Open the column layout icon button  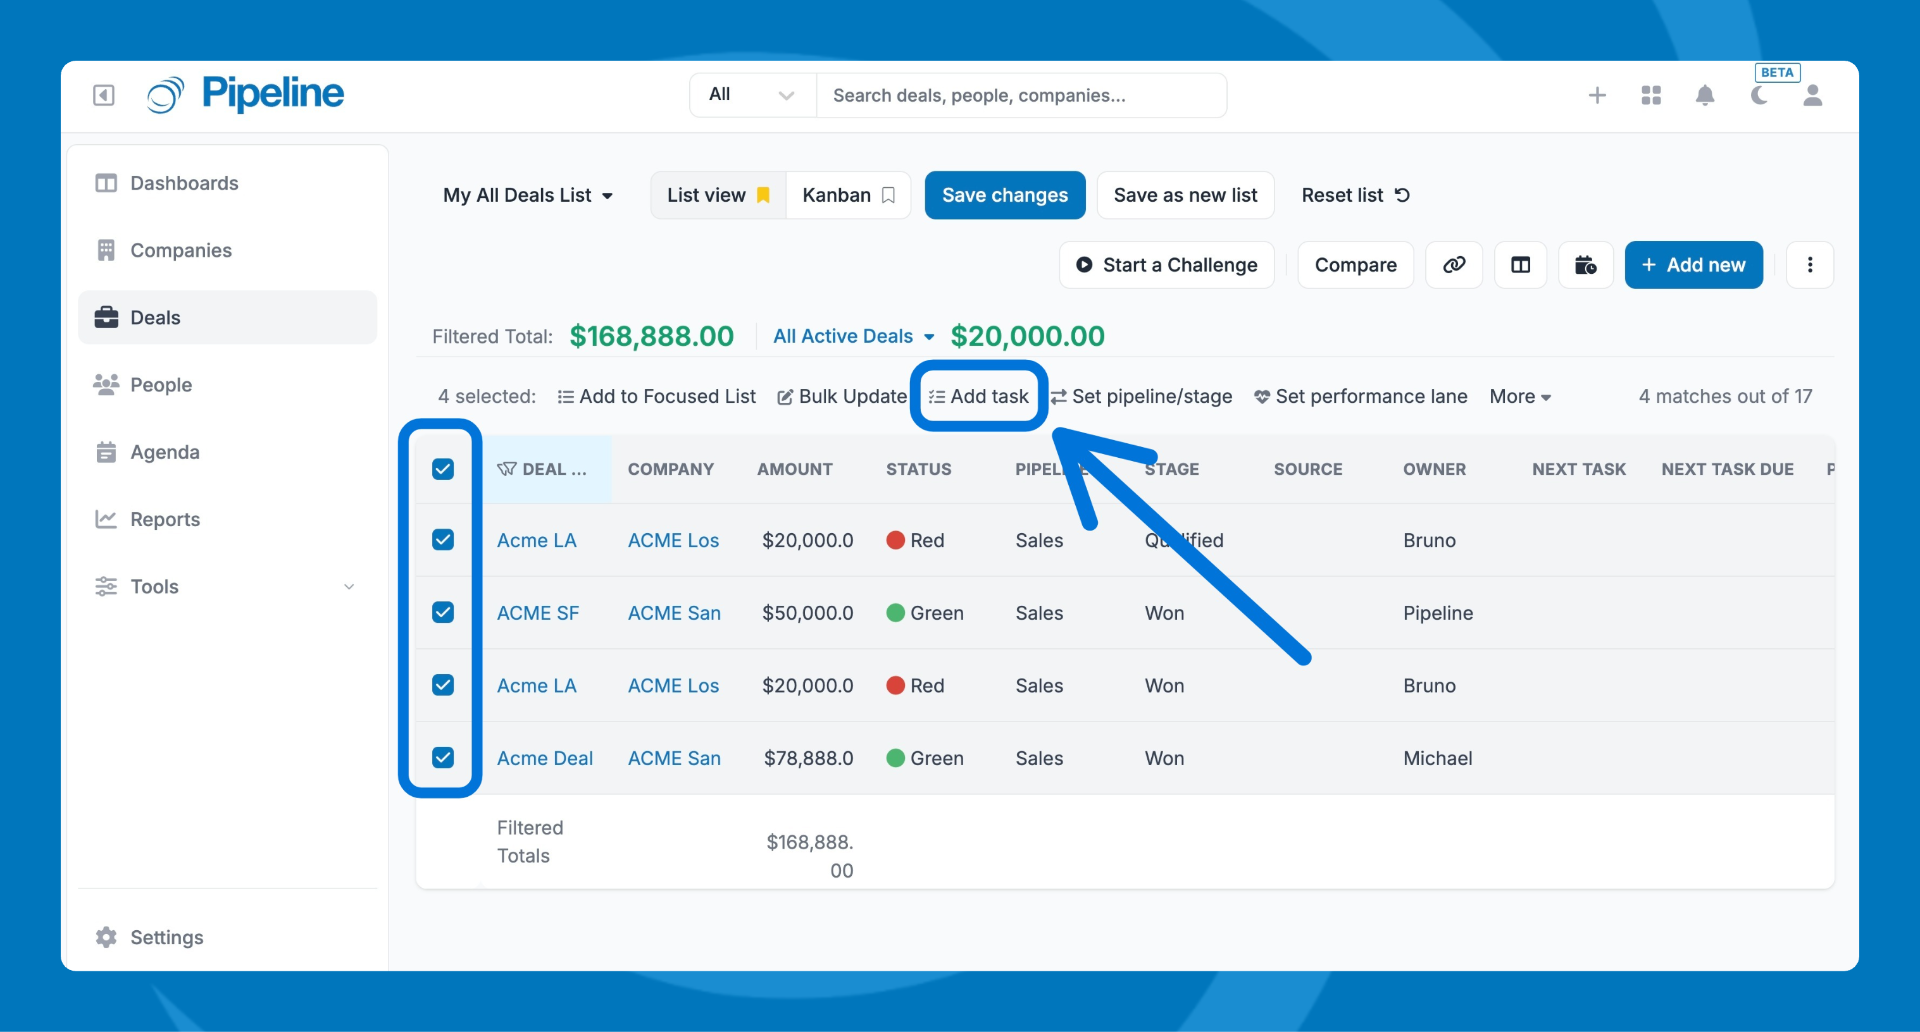pyautogui.click(x=1520, y=265)
